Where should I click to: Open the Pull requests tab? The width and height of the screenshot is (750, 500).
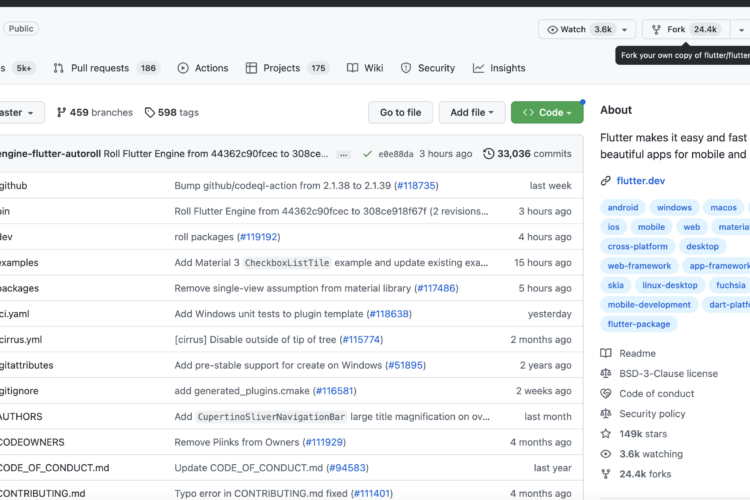(107, 68)
